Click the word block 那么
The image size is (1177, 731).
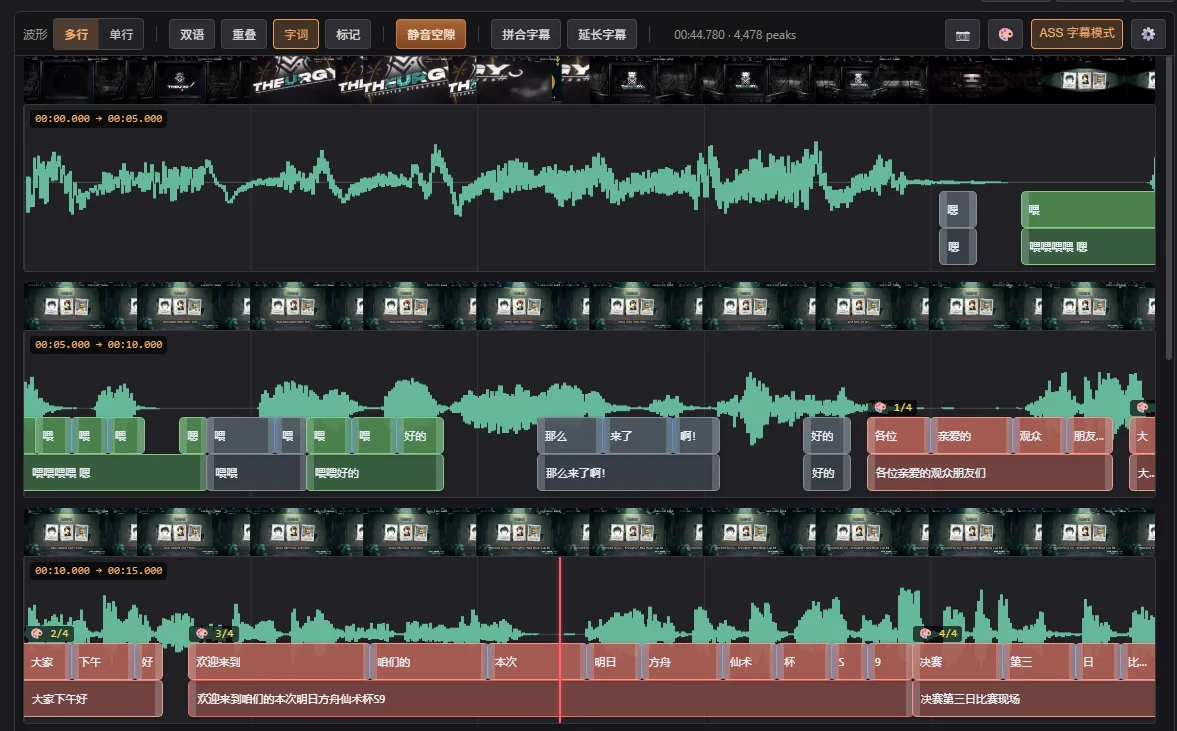570,436
